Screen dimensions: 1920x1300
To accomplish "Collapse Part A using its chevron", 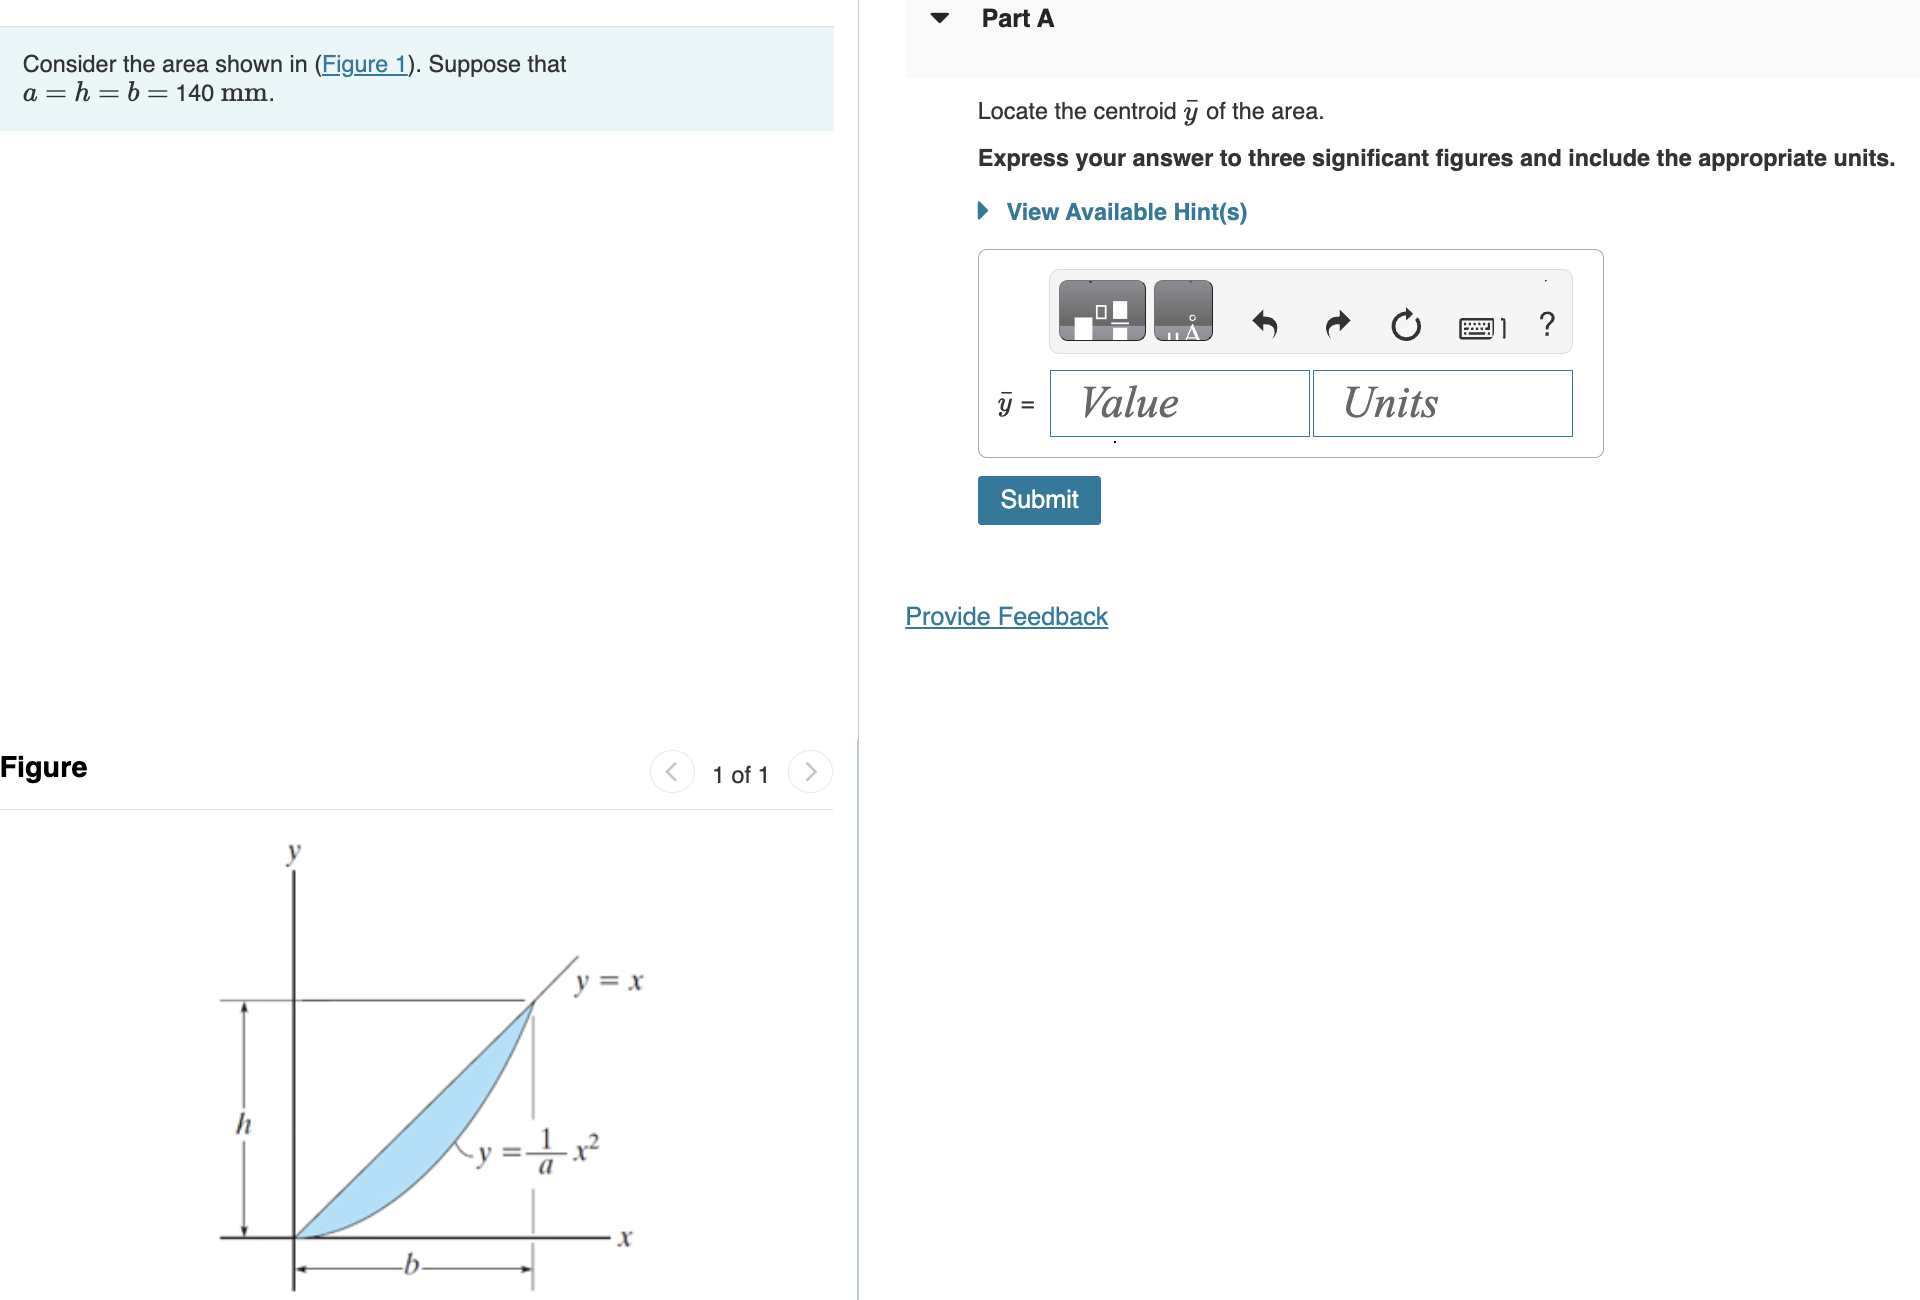I will 938,17.
